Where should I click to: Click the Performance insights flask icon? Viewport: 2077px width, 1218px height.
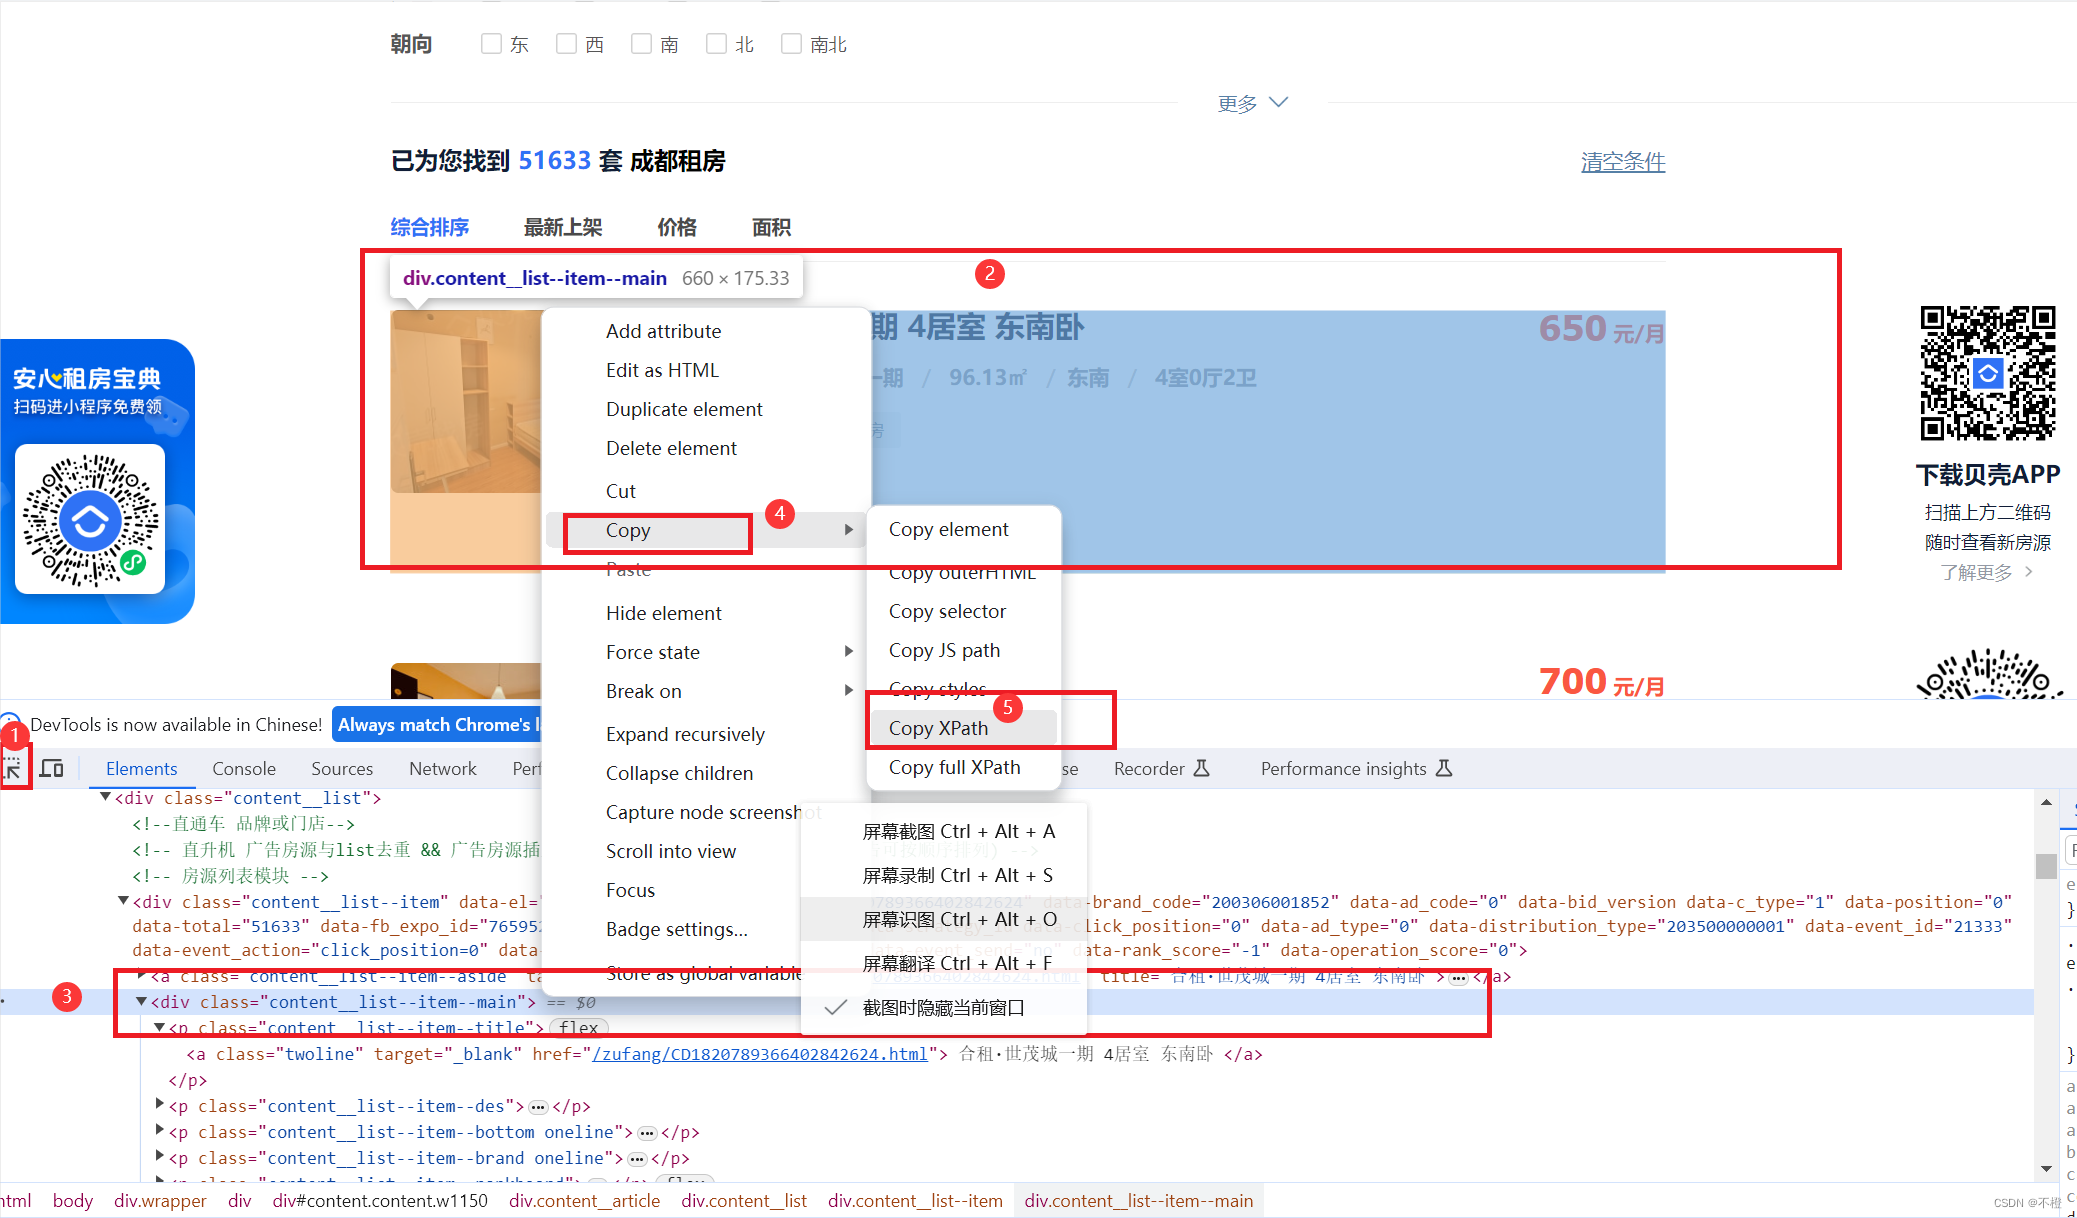pyautogui.click(x=1443, y=768)
